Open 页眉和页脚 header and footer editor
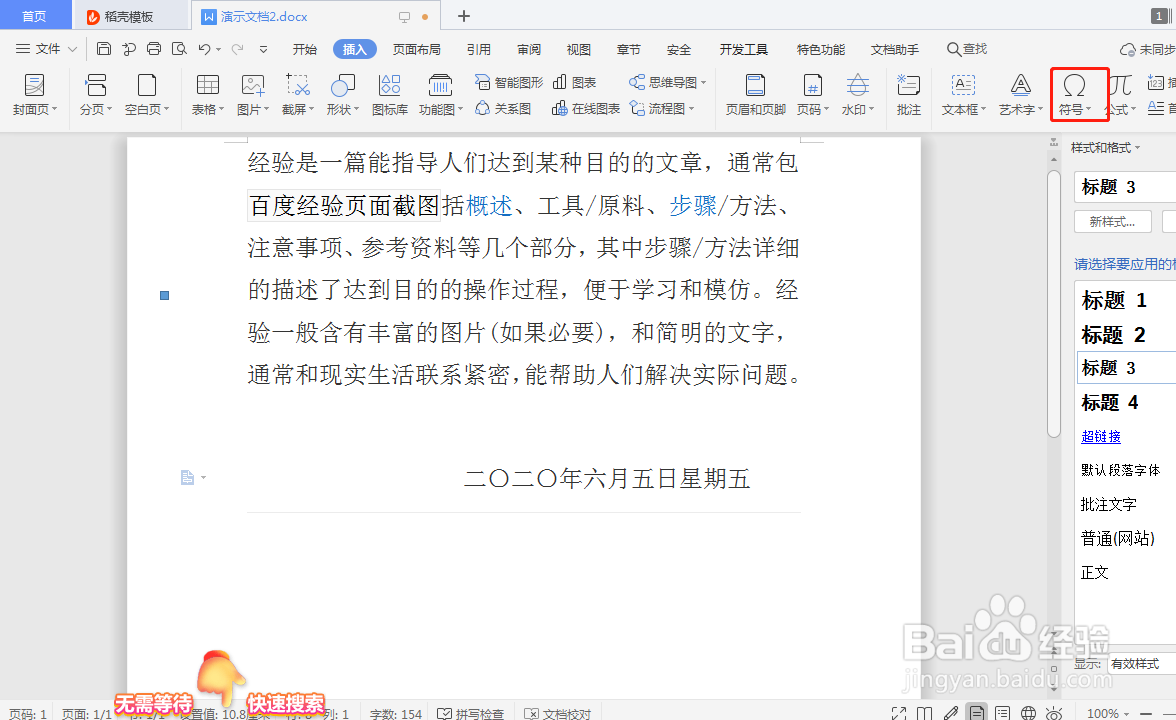The height and width of the screenshot is (720, 1176). click(x=754, y=94)
